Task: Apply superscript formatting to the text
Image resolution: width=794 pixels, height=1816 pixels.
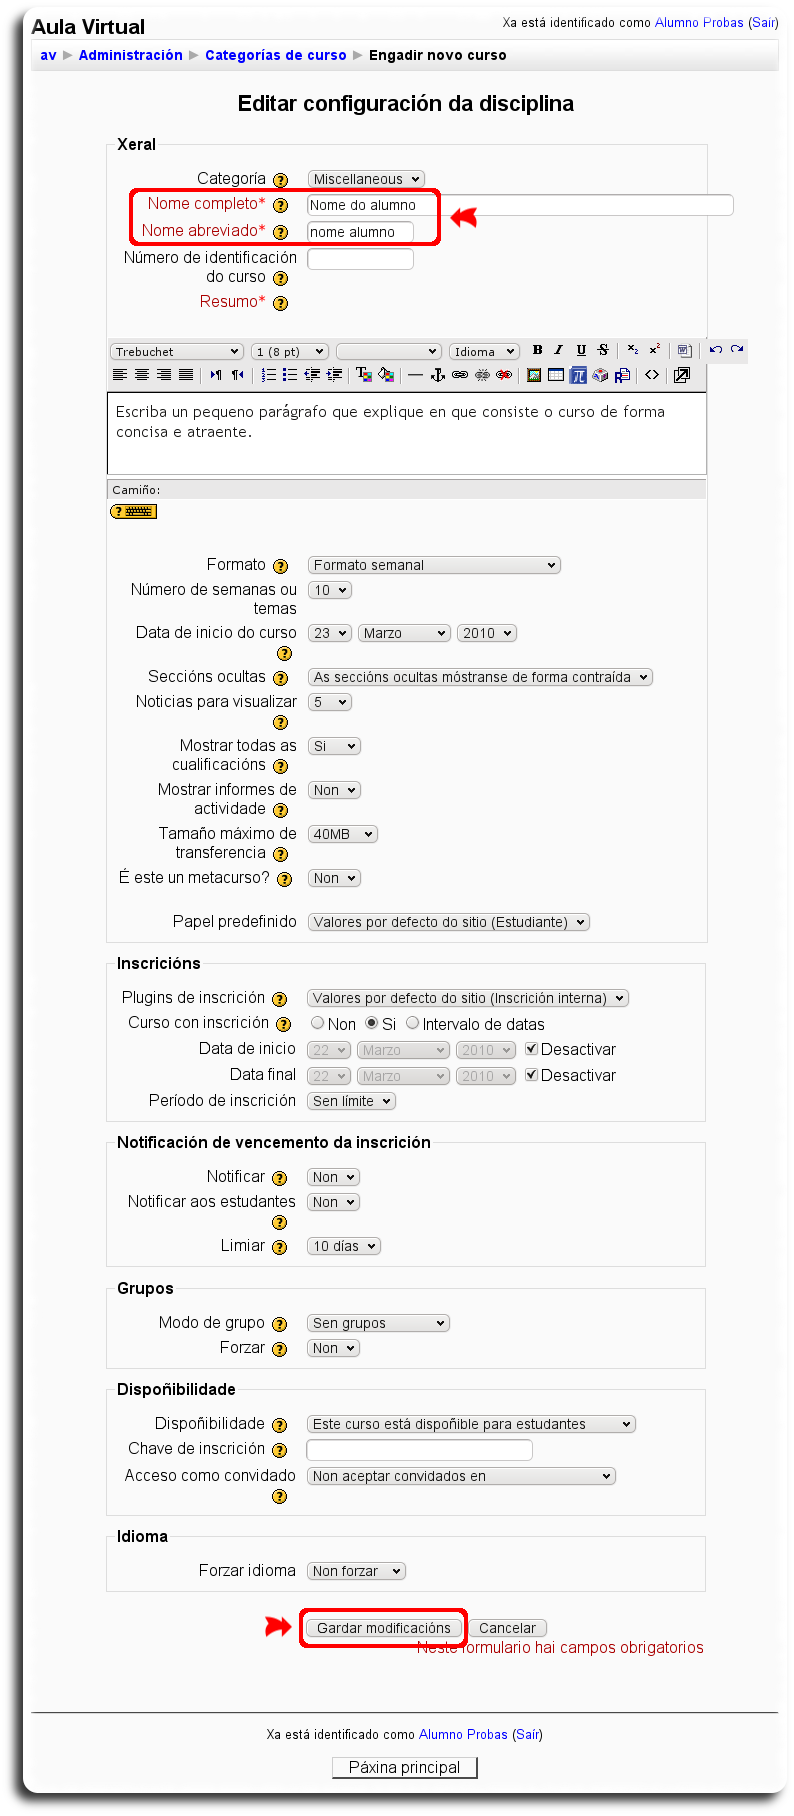Action: click(655, 349)
